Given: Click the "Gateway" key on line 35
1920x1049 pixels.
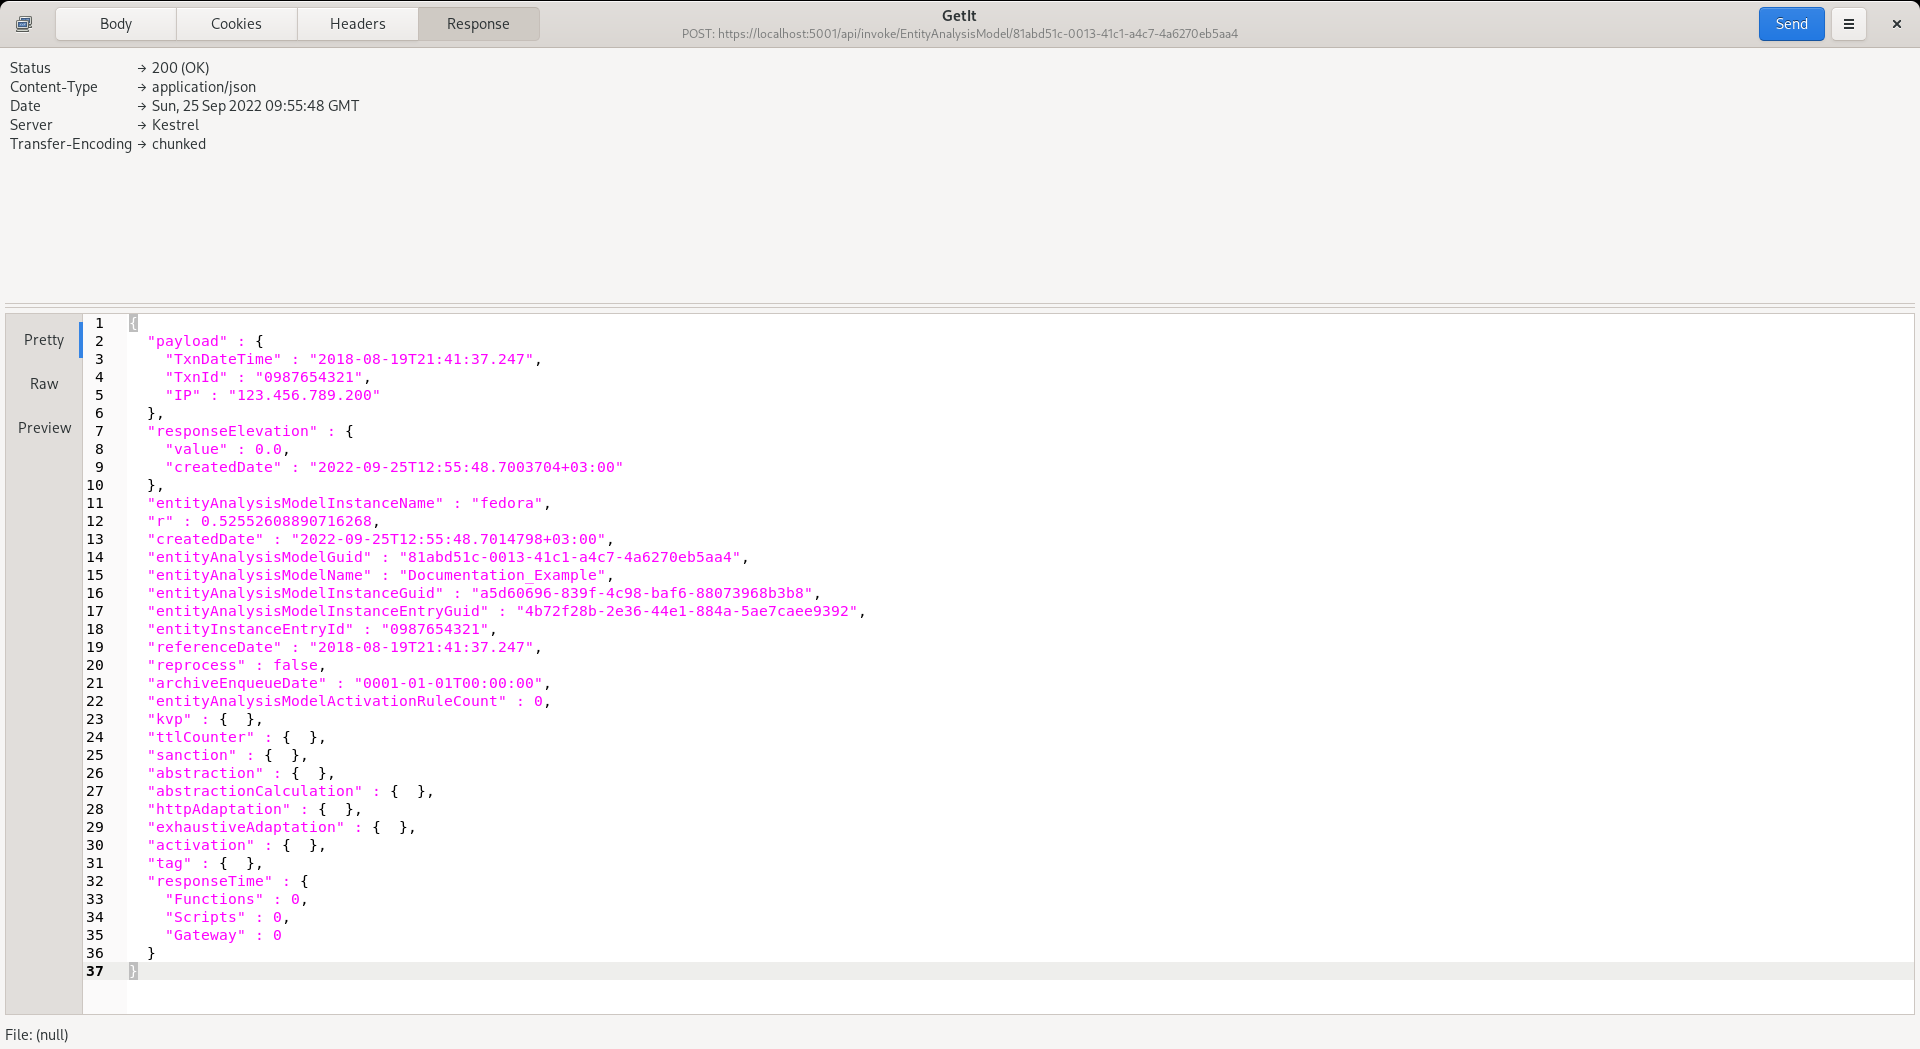Looking at the screenshot, I should tap(205, 936).
